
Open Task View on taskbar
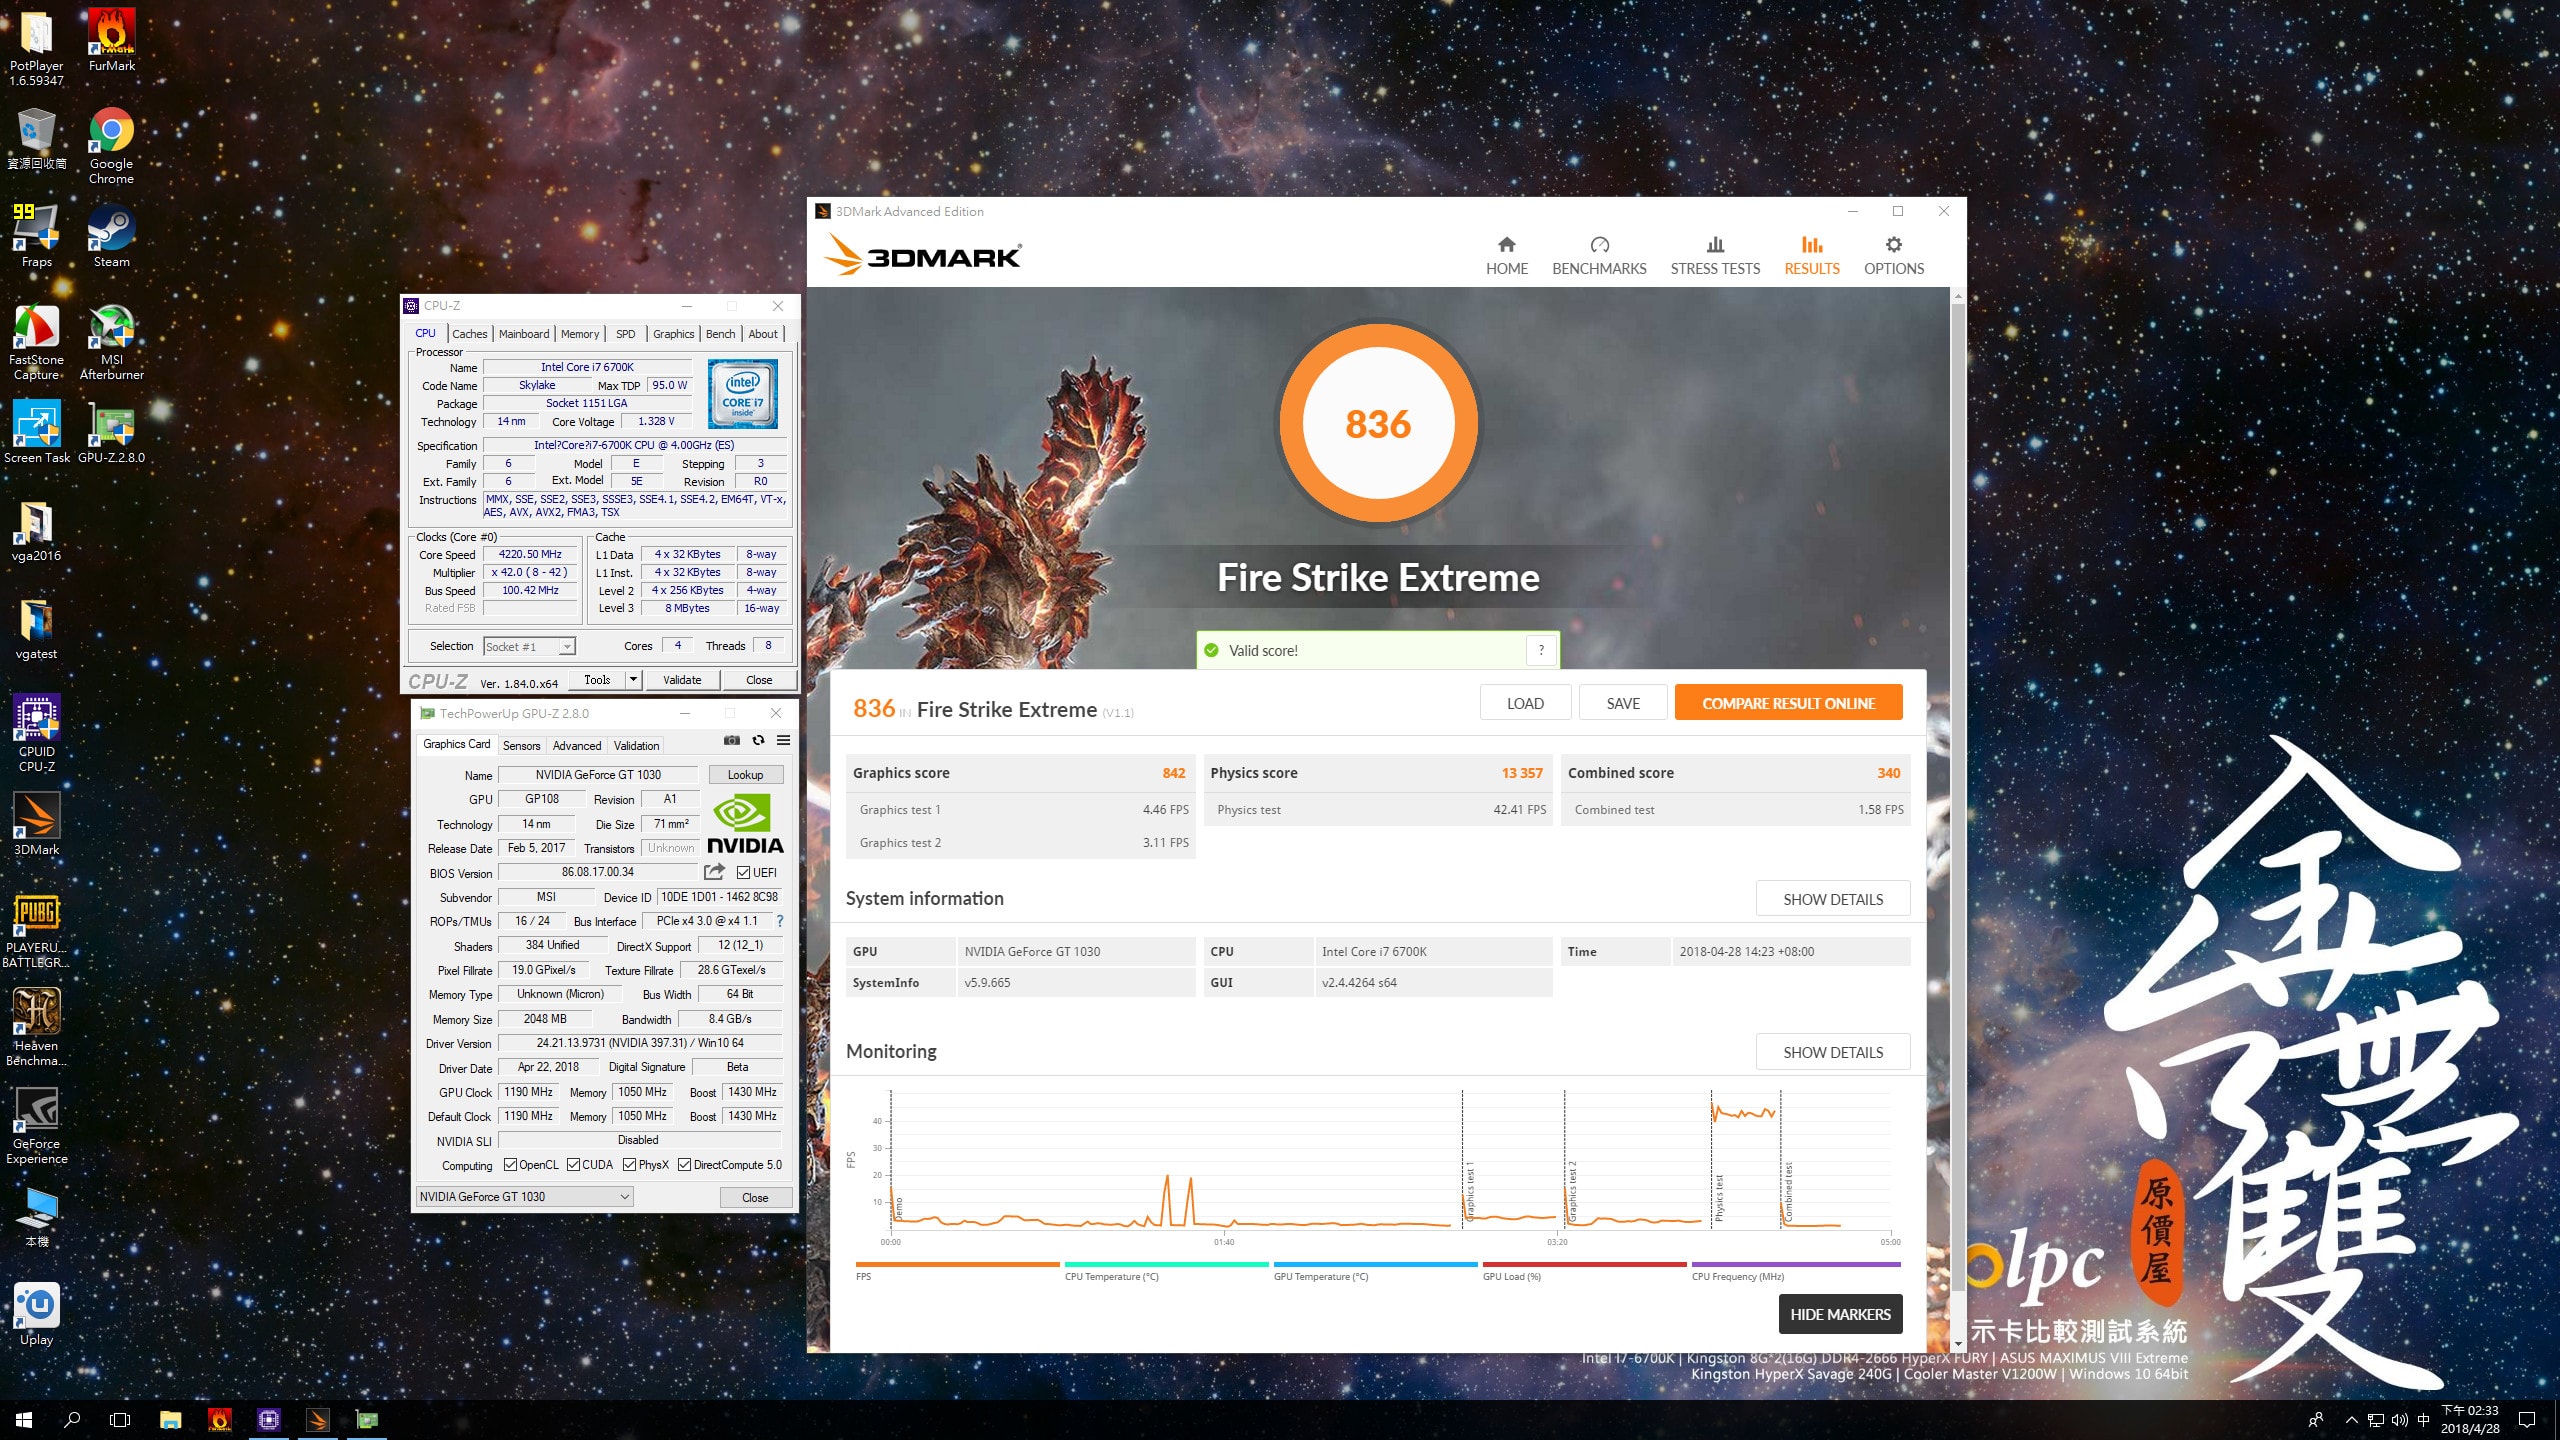(120, 1419)
